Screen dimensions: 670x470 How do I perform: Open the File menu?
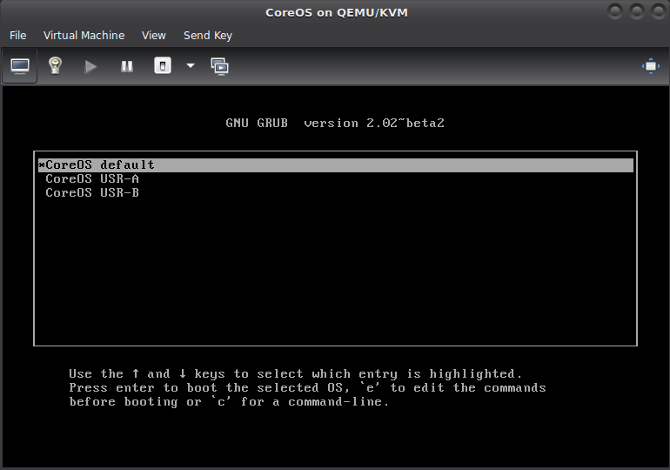pos(18,35)
